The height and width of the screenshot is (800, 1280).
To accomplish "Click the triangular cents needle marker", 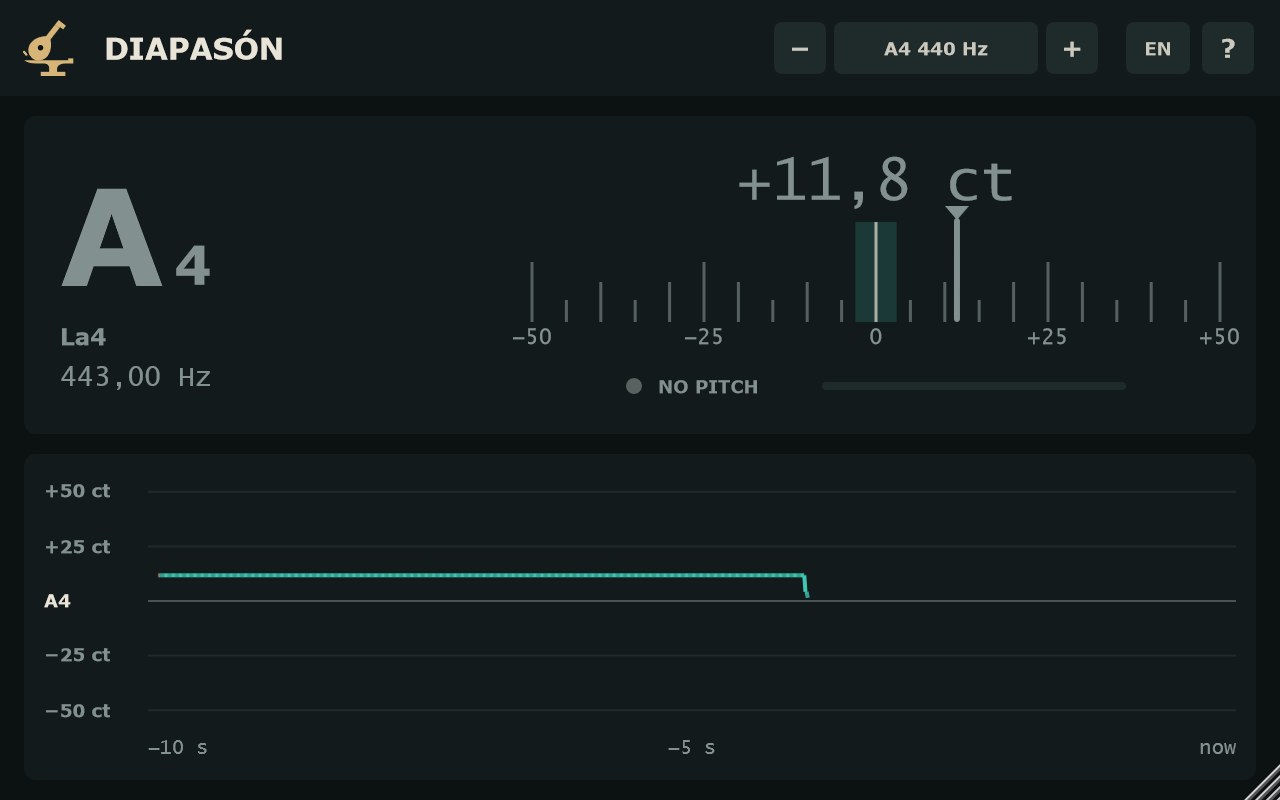I will pyautogui.click(x=957, y=212).
